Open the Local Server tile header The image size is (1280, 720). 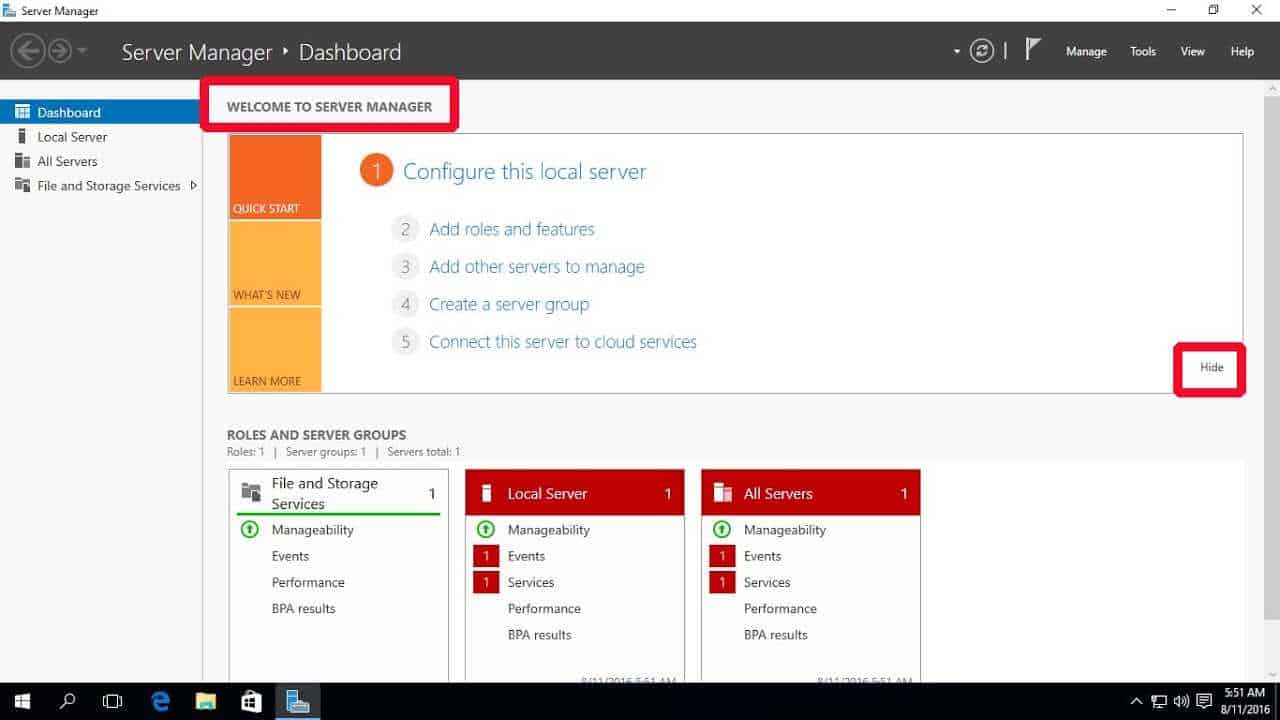click(575, 493)
